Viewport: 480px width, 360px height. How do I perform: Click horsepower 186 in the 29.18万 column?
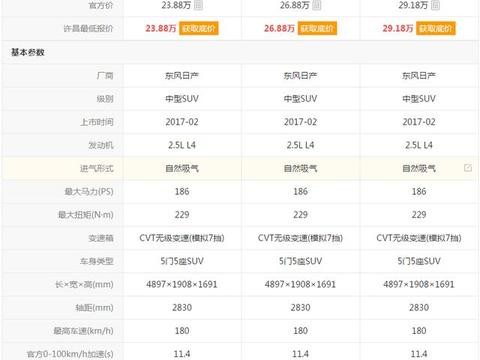[x=419, y=192]
